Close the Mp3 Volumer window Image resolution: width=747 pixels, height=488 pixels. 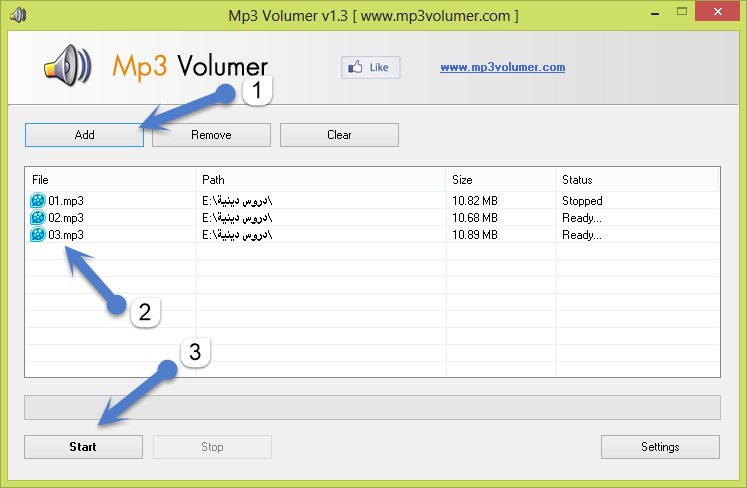pyautogui.click(x=717, y=11)
